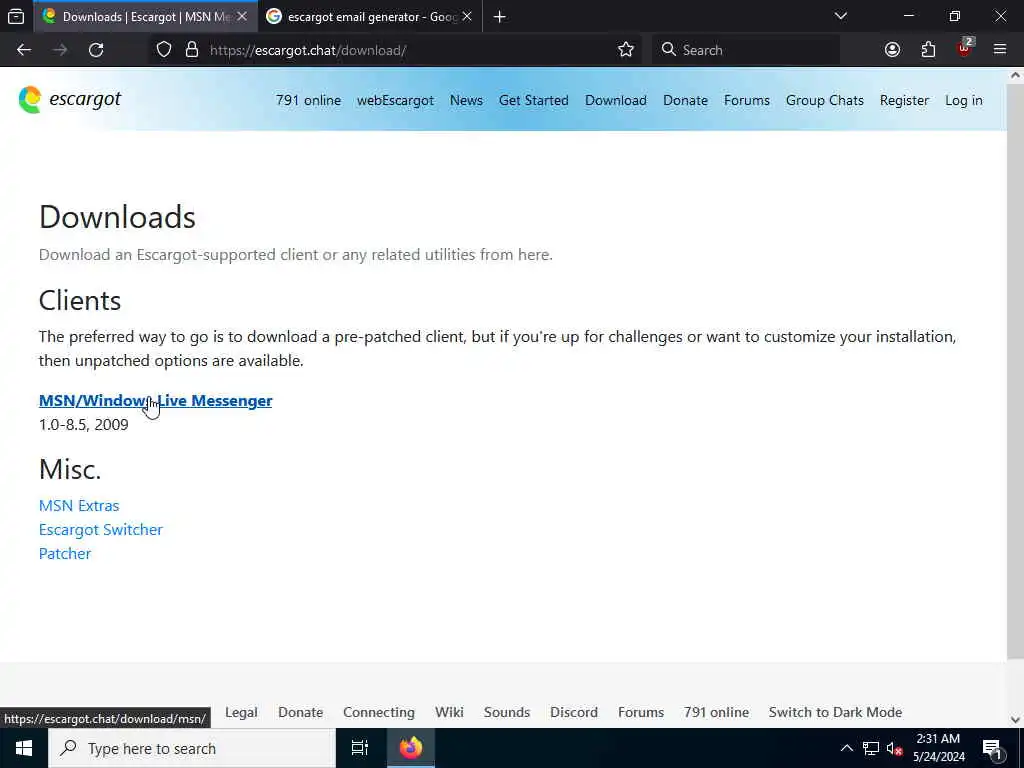Screen dimensions: 1024x768
Task: Go to Get Started in the nav bar
Action: [534, 101]
